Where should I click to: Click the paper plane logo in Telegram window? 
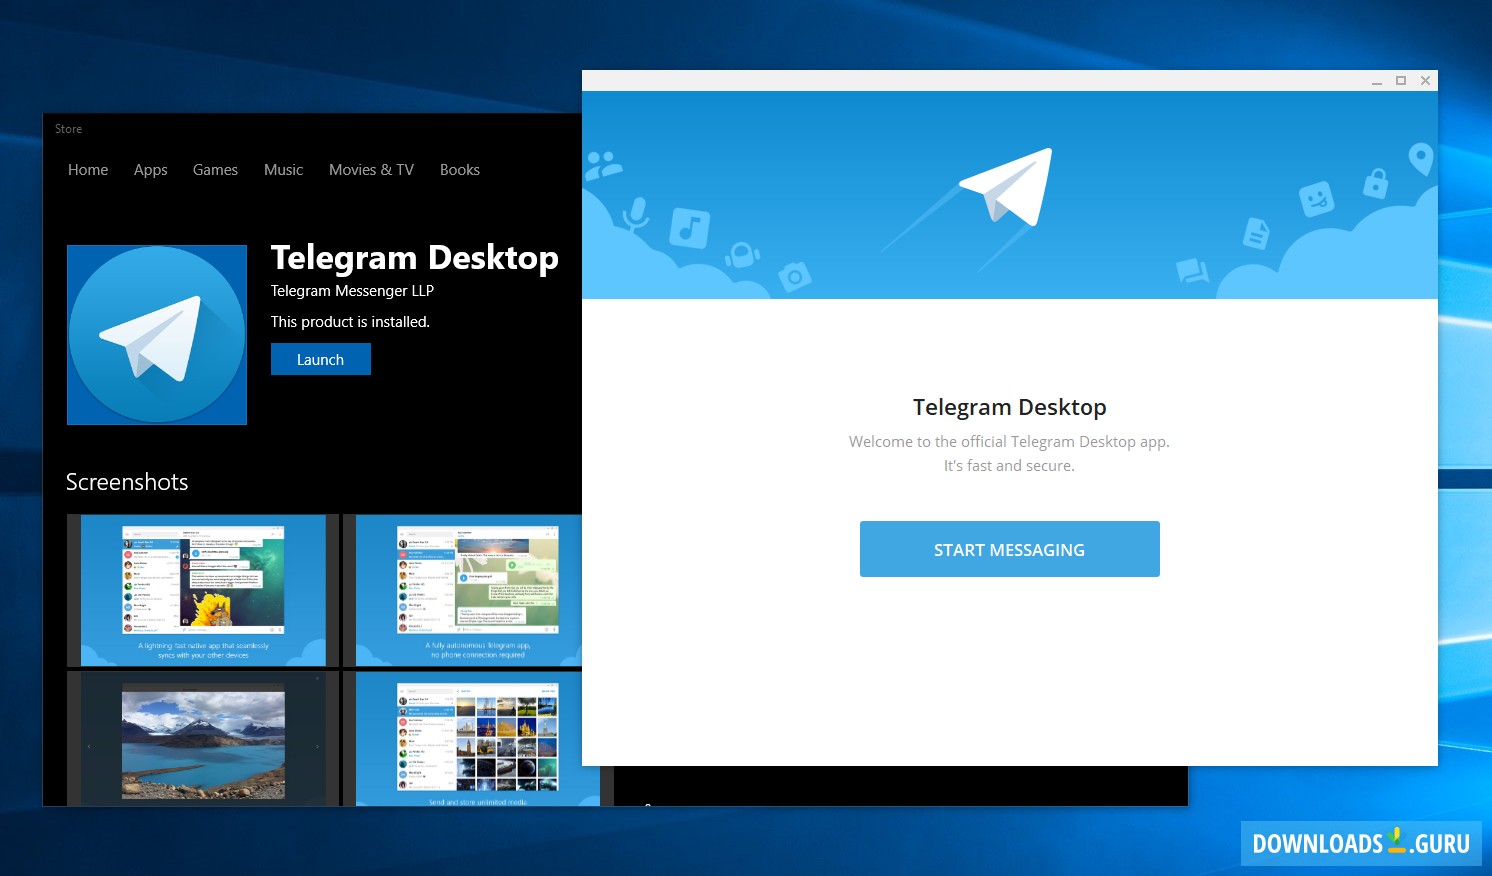click(1006, 187)
